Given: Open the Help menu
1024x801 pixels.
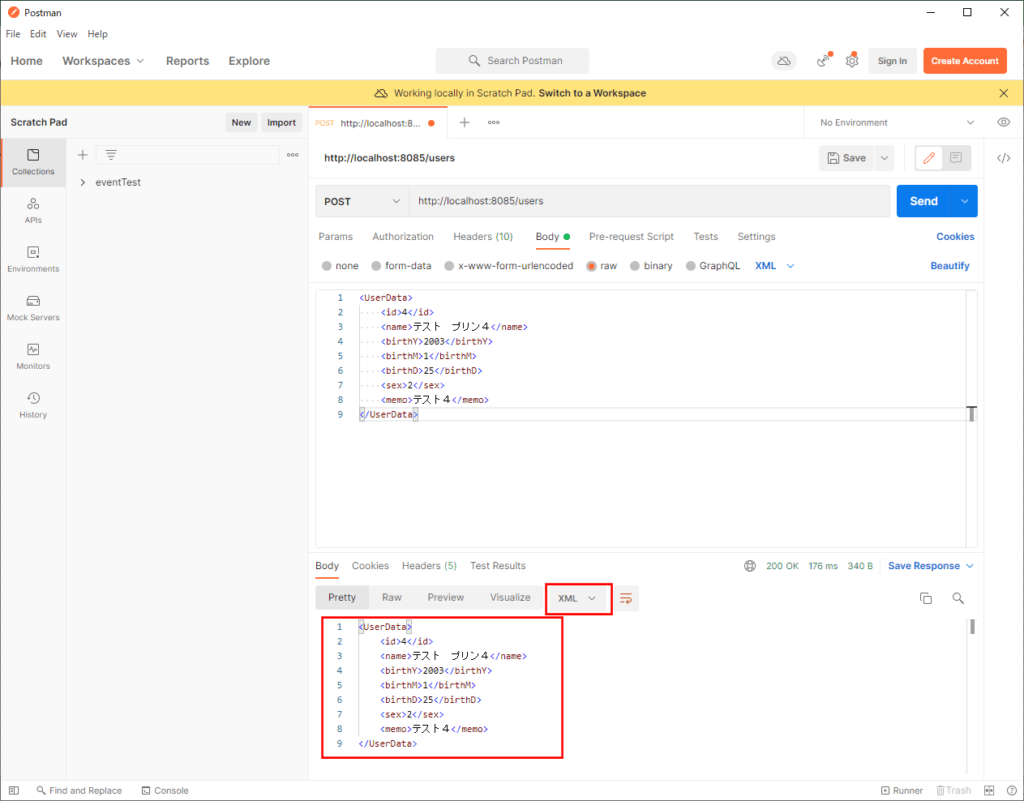Looking at the screenshot, I should (x=97, y=34).
